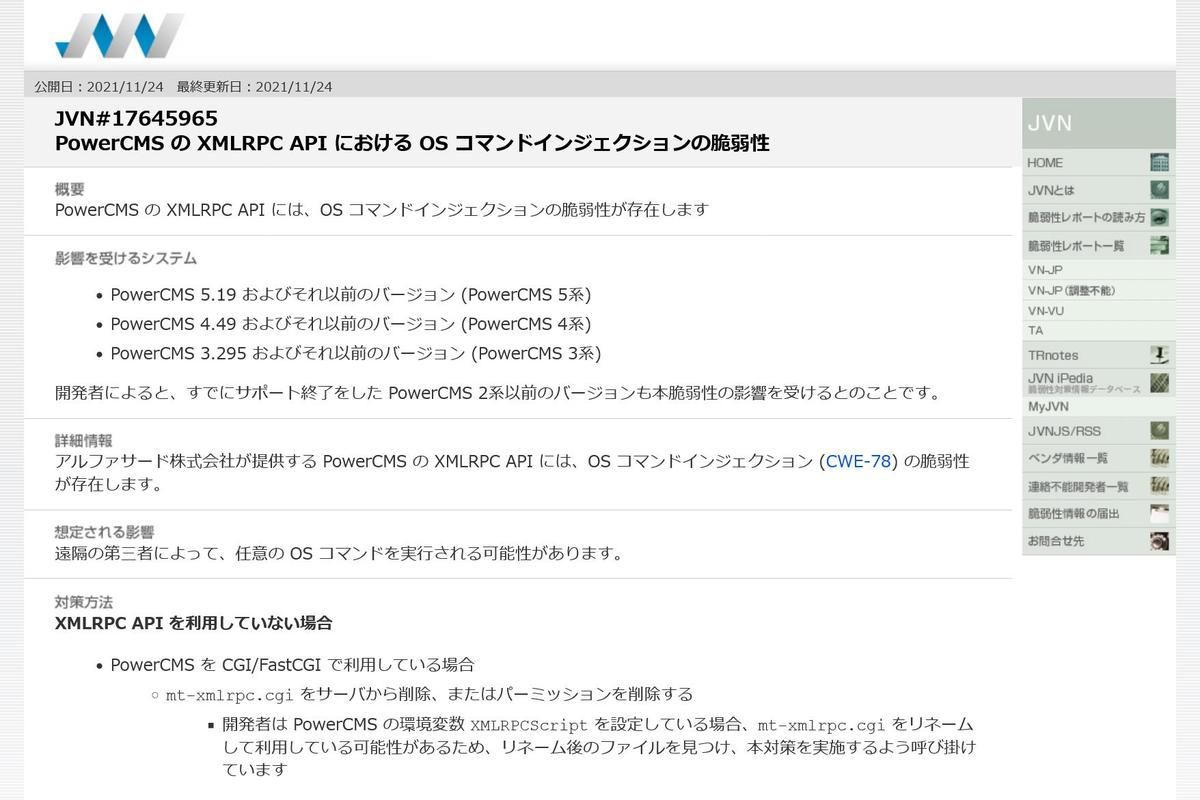Image resolution: width=1200 pixels, height=800 pixels.
Task: Click the XMLRPCScript code text
Action: tap(530, 725)
